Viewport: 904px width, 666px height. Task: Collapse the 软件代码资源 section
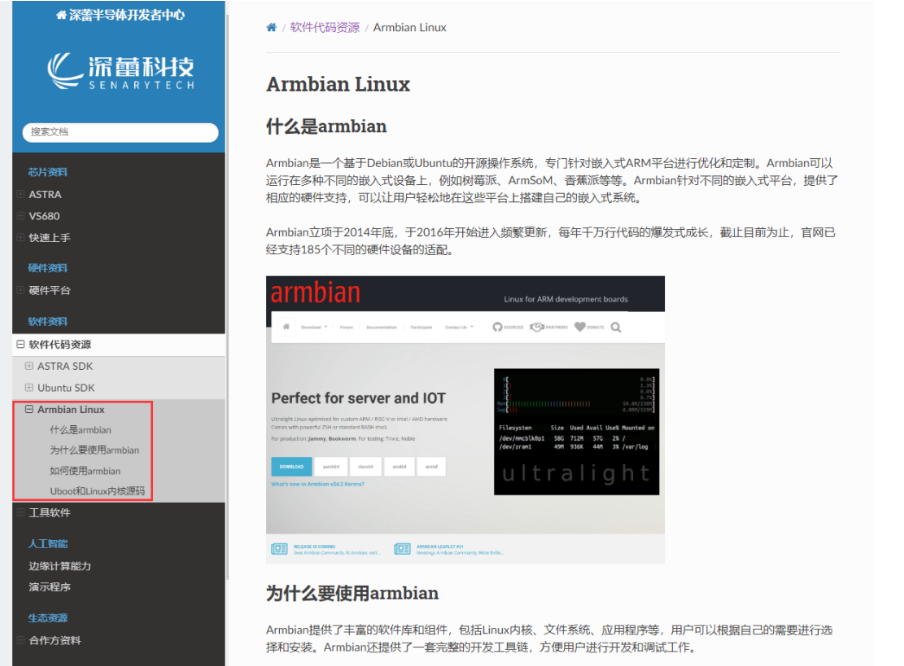[x=21, y=344]
